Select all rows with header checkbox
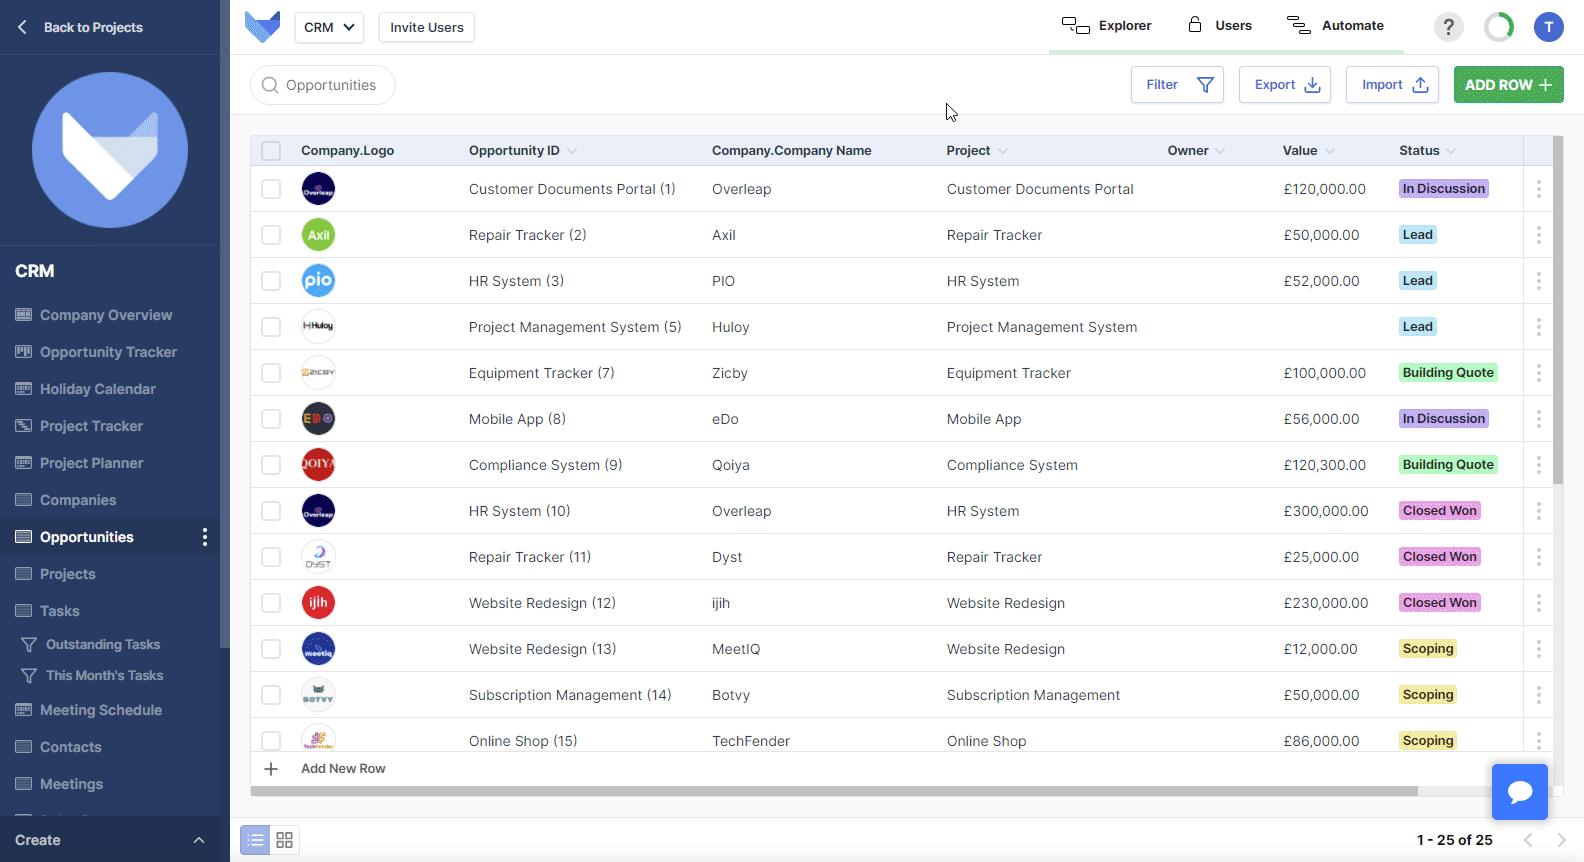This screenshot has width=1584, height=862. tap(271, 151)
